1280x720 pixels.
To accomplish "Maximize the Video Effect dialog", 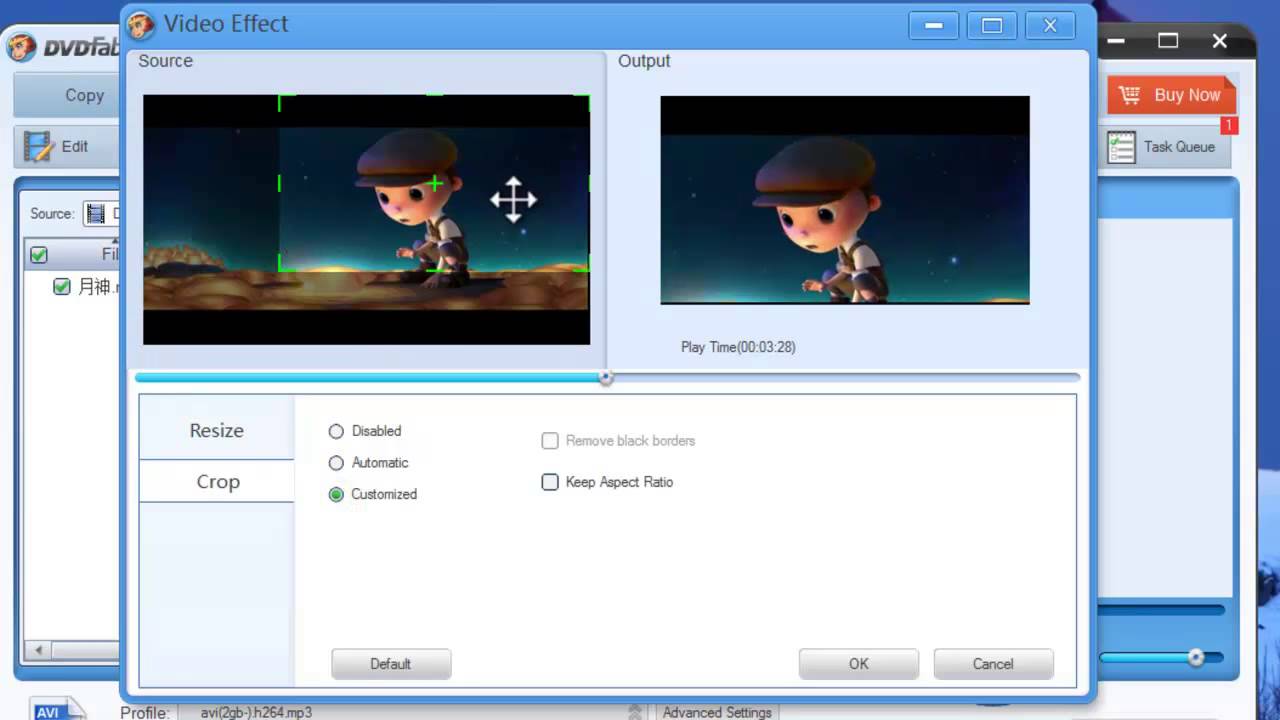I will point(992,26).
